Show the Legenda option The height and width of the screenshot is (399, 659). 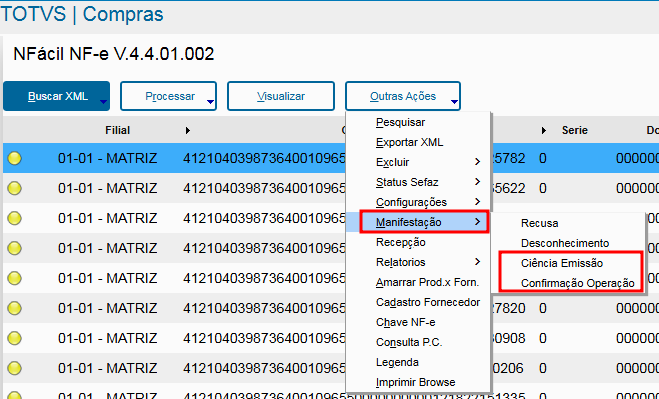(x=397, y=362)
